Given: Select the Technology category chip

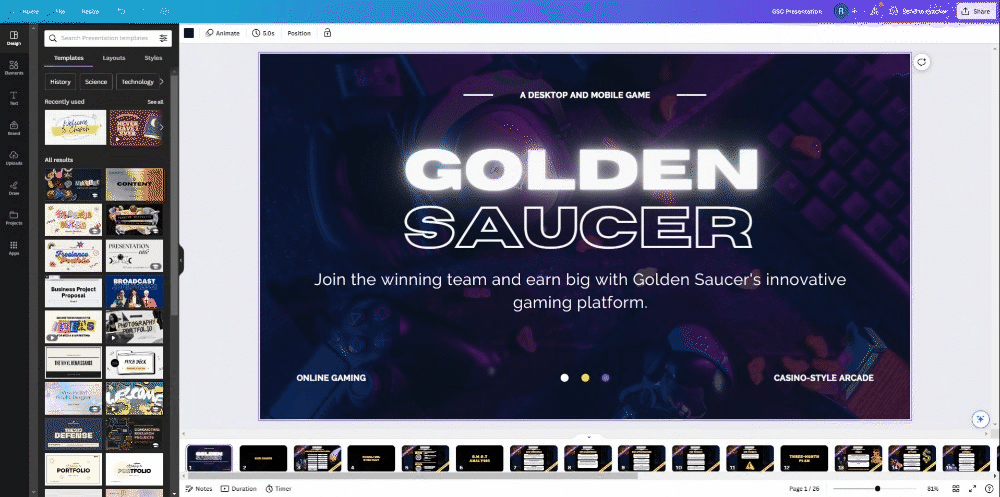Looking at the screenshot, I should click(x=136, y=82).
